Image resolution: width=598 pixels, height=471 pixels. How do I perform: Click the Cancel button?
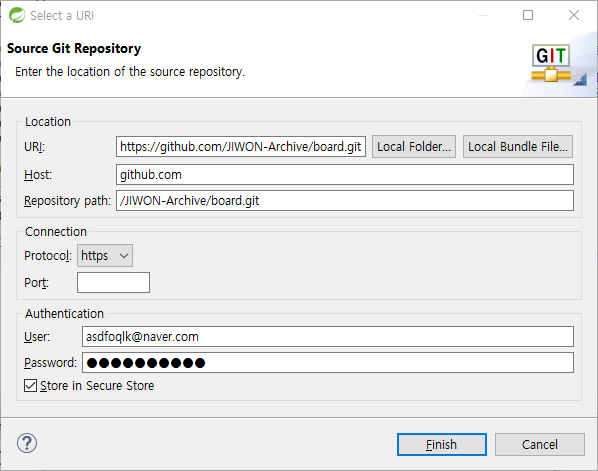540,444
